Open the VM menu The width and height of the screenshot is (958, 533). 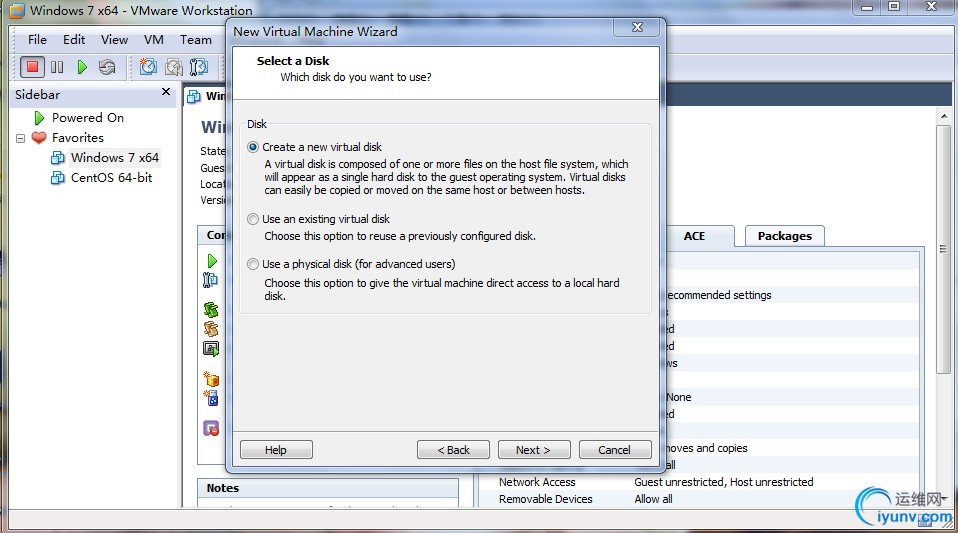point(153,40)
